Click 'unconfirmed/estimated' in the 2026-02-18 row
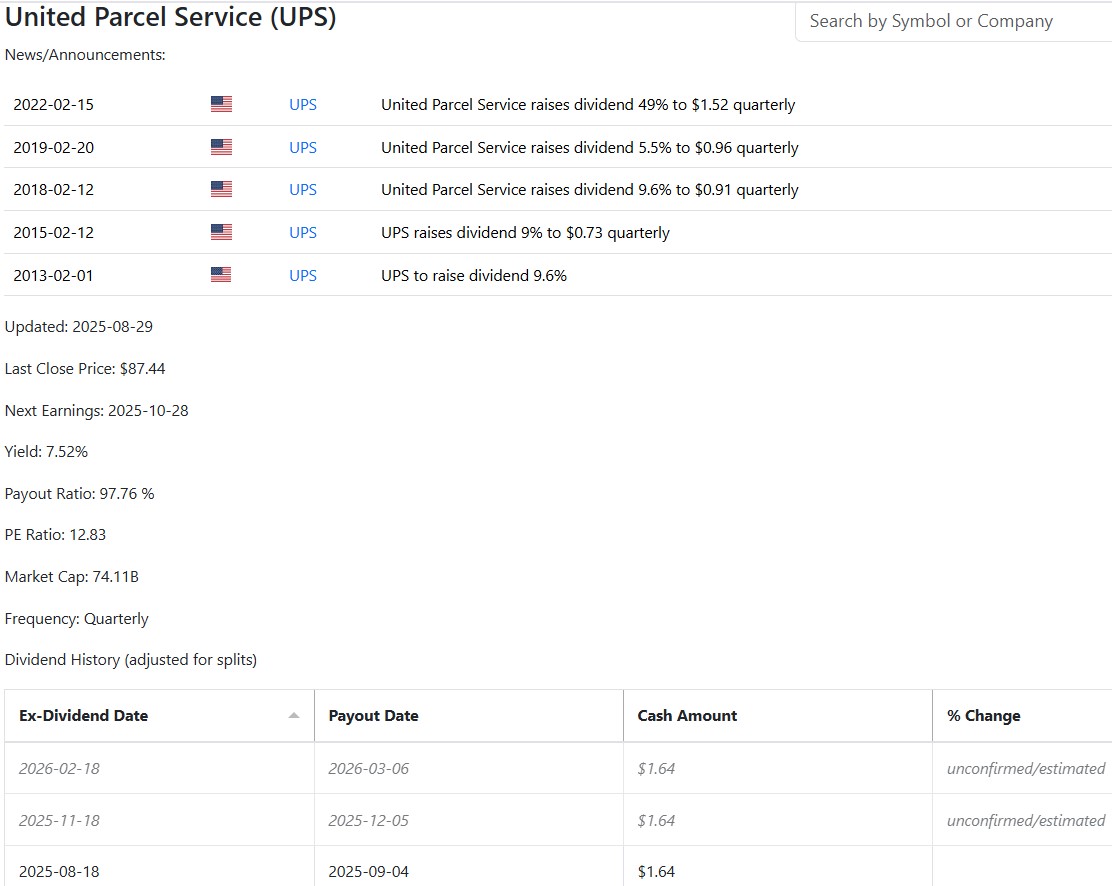Viewport: 1112px width, 886px height. click(x=1025, y=768)
